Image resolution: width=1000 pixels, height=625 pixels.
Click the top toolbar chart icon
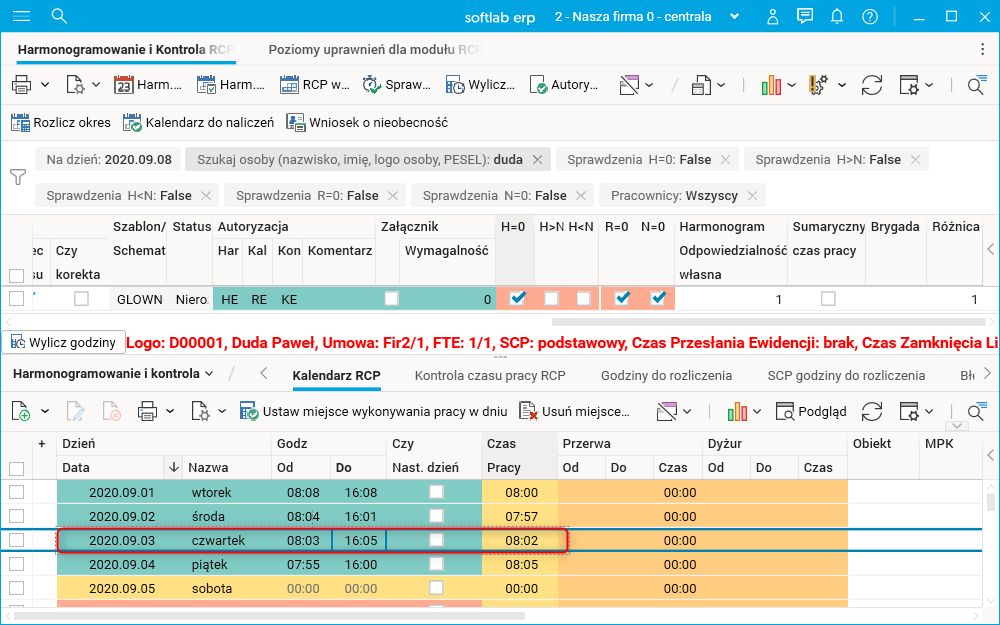pyautogui.click(x=771, y=85)
